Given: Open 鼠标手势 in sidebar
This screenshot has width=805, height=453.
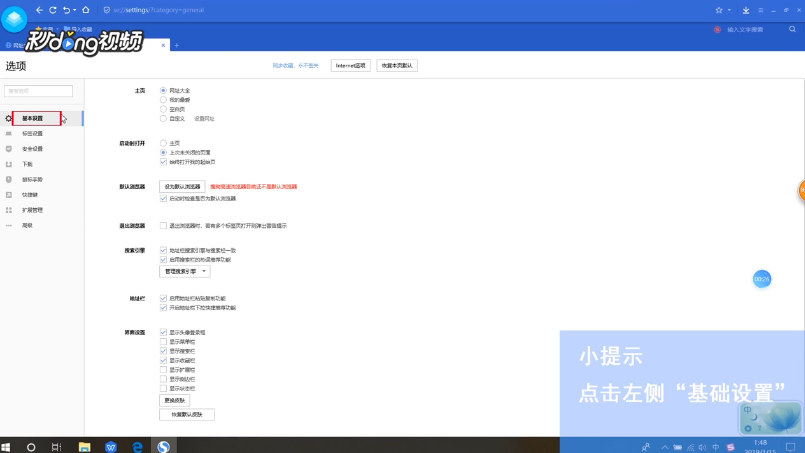Looking at the screenshot, I should pyautogui.click(x=32, y=179).
